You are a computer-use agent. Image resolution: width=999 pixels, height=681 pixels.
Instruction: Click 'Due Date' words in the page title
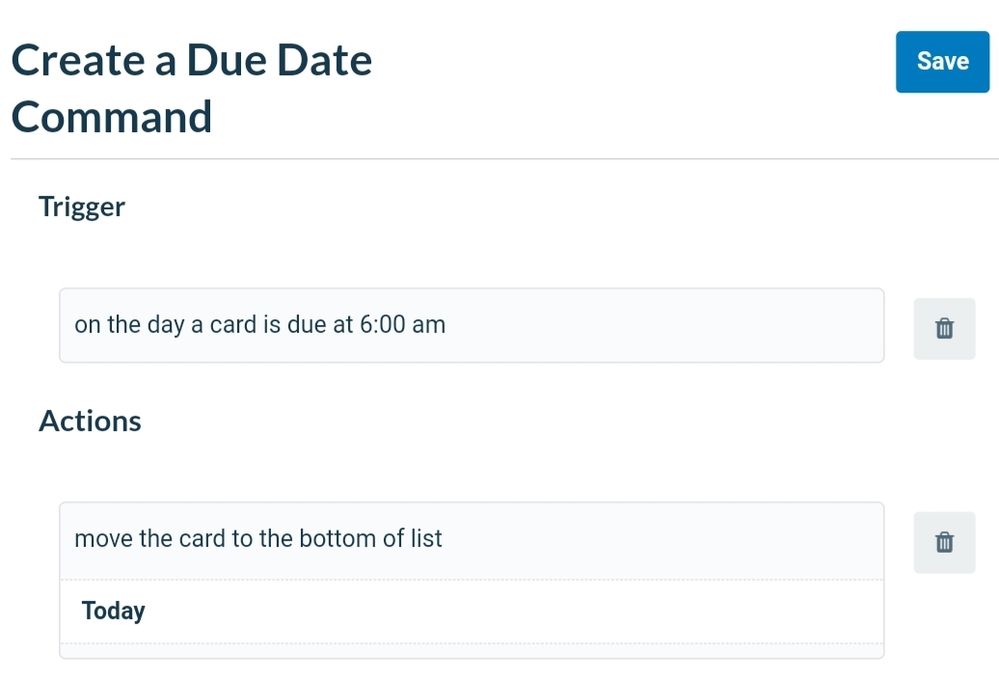point(280,61)
